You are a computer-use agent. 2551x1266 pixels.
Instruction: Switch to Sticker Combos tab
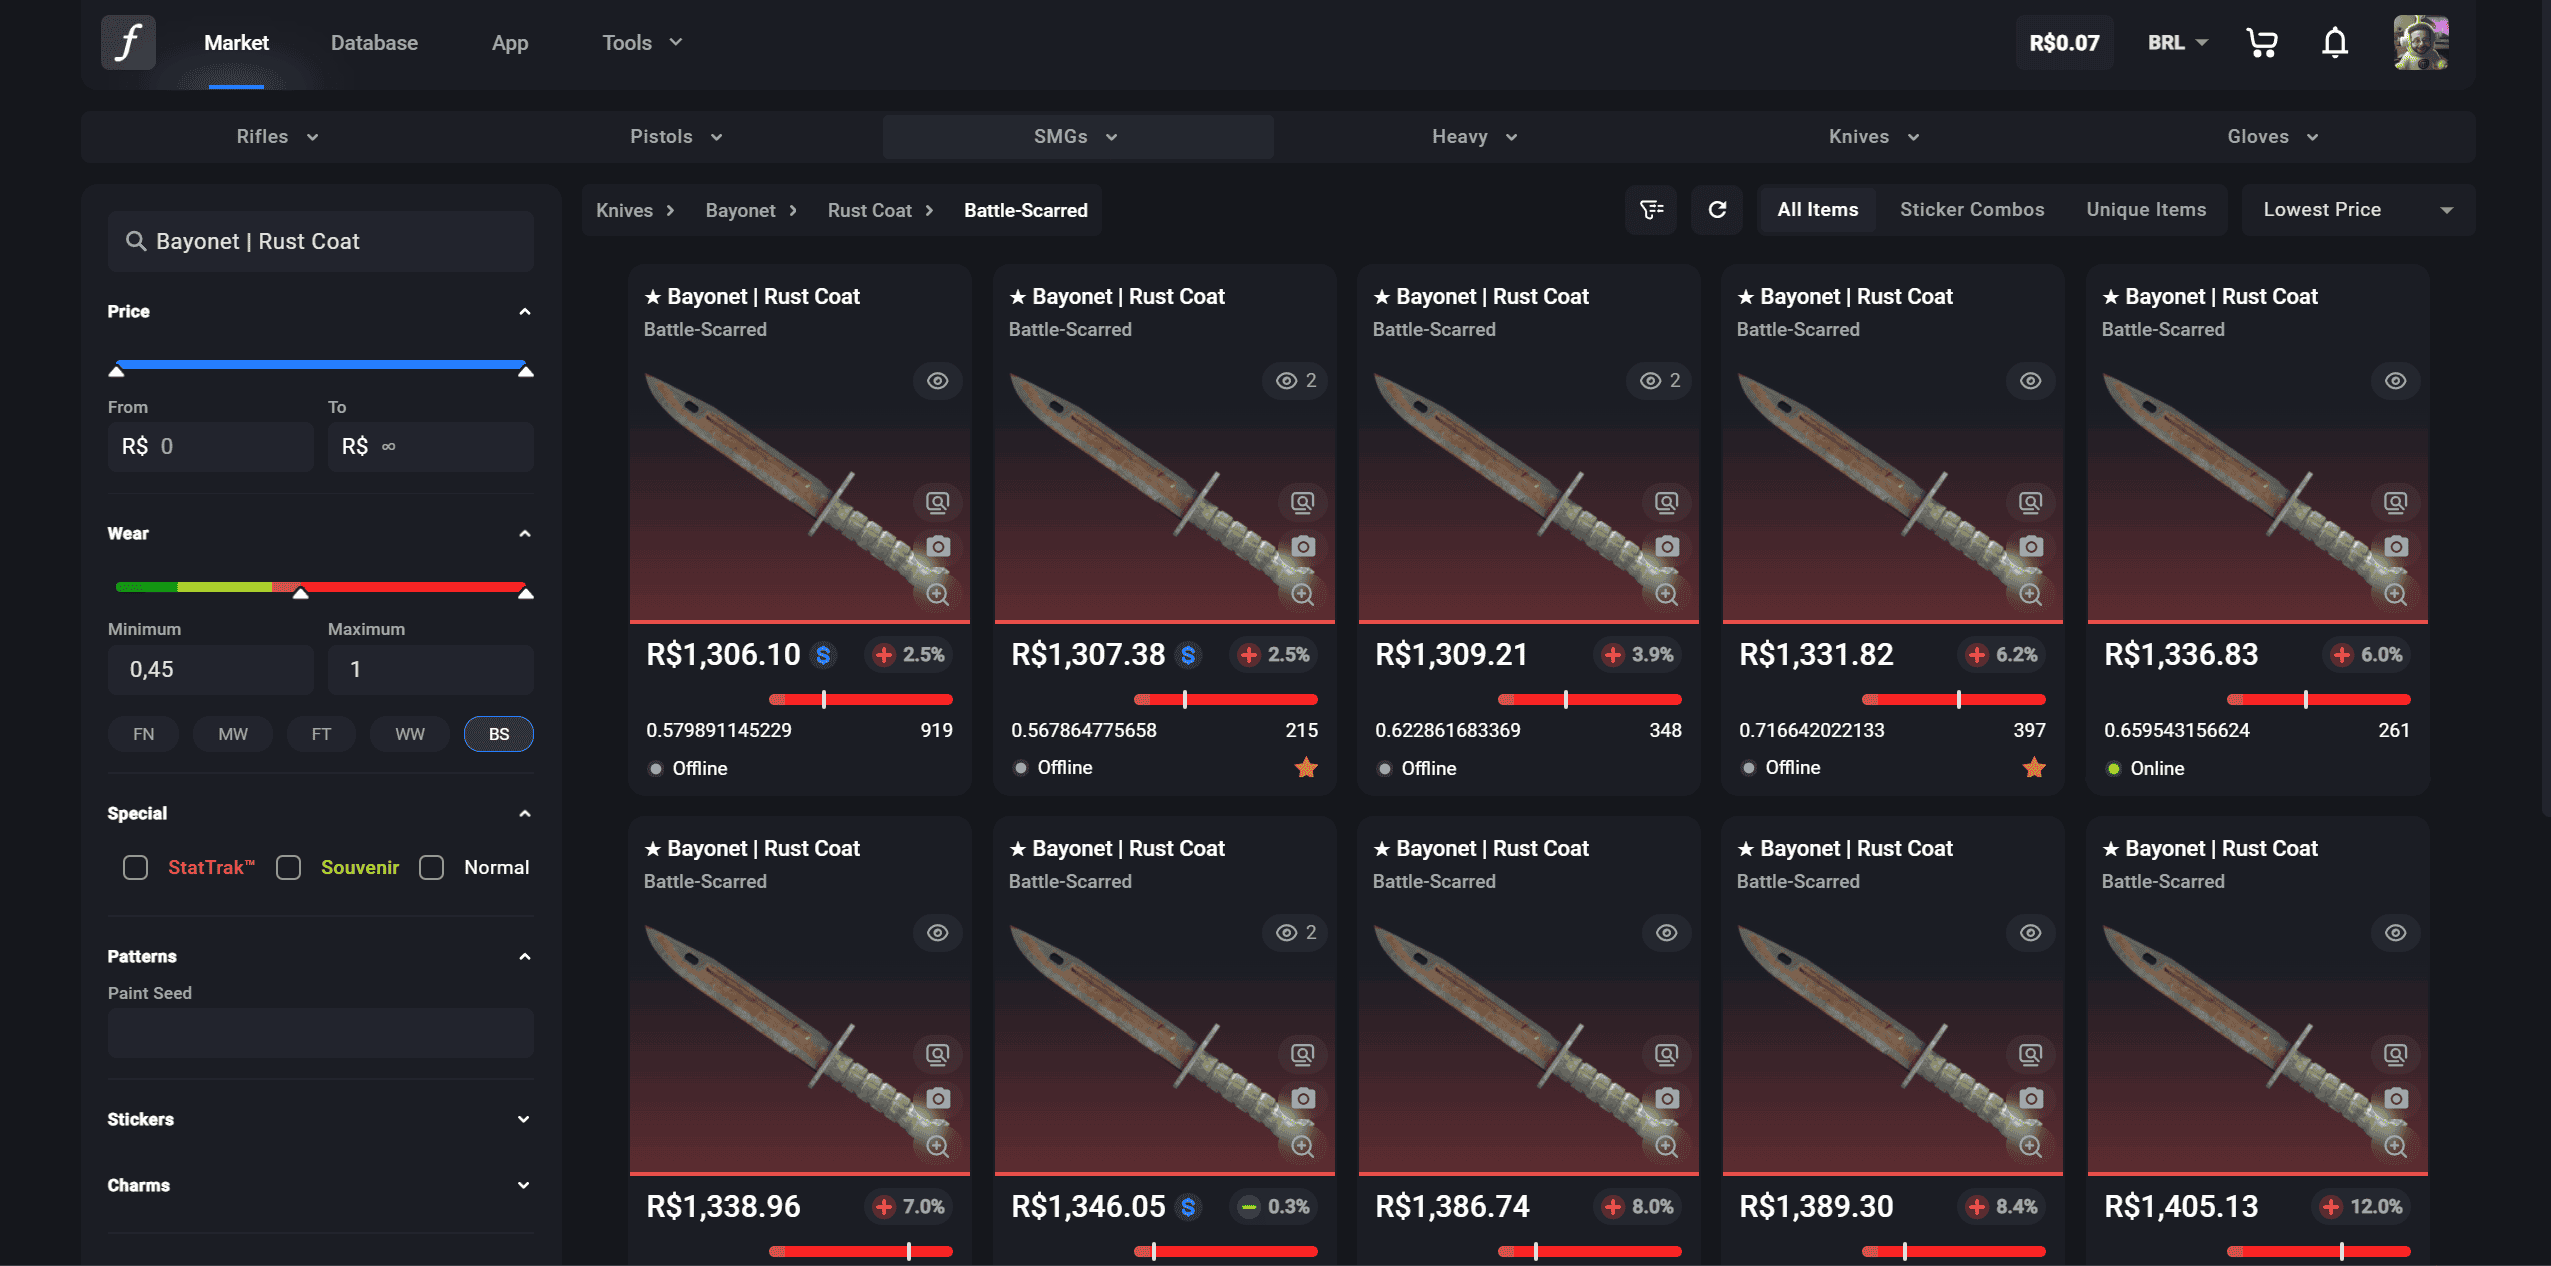click(1972, 209)
